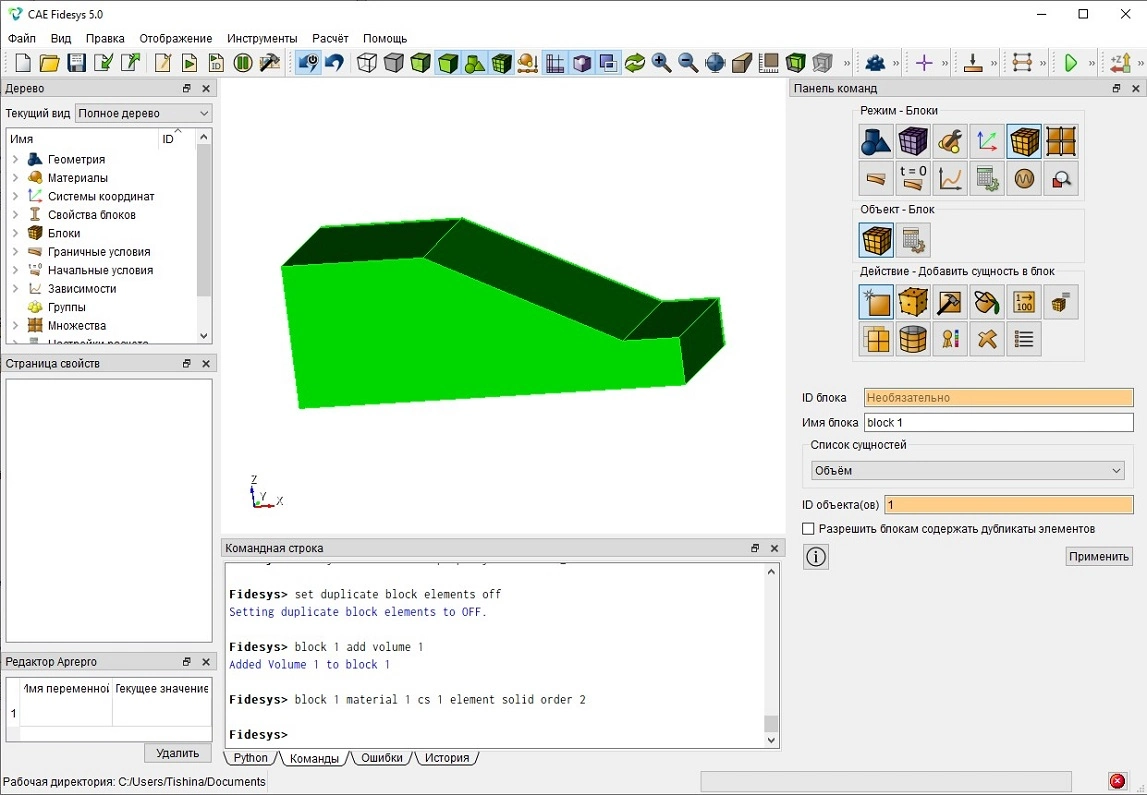The image size is (1147, 795).
Task: Toggle the green mesh cube display icon
Action: (502, 63)
